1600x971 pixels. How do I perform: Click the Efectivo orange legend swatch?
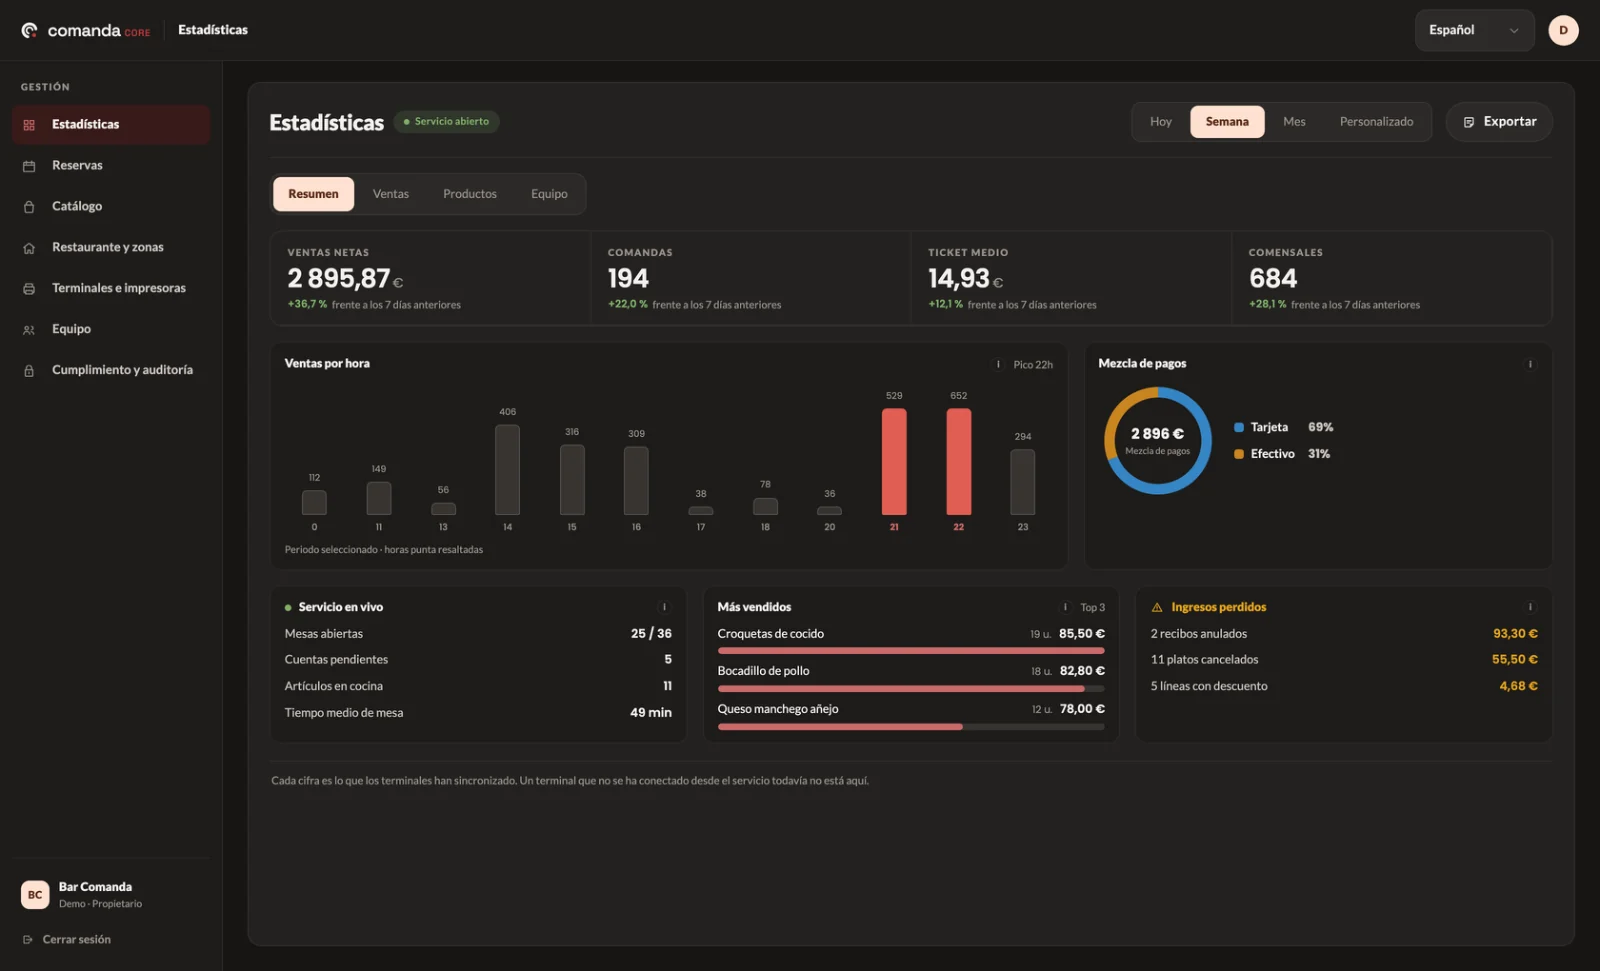1239,455
